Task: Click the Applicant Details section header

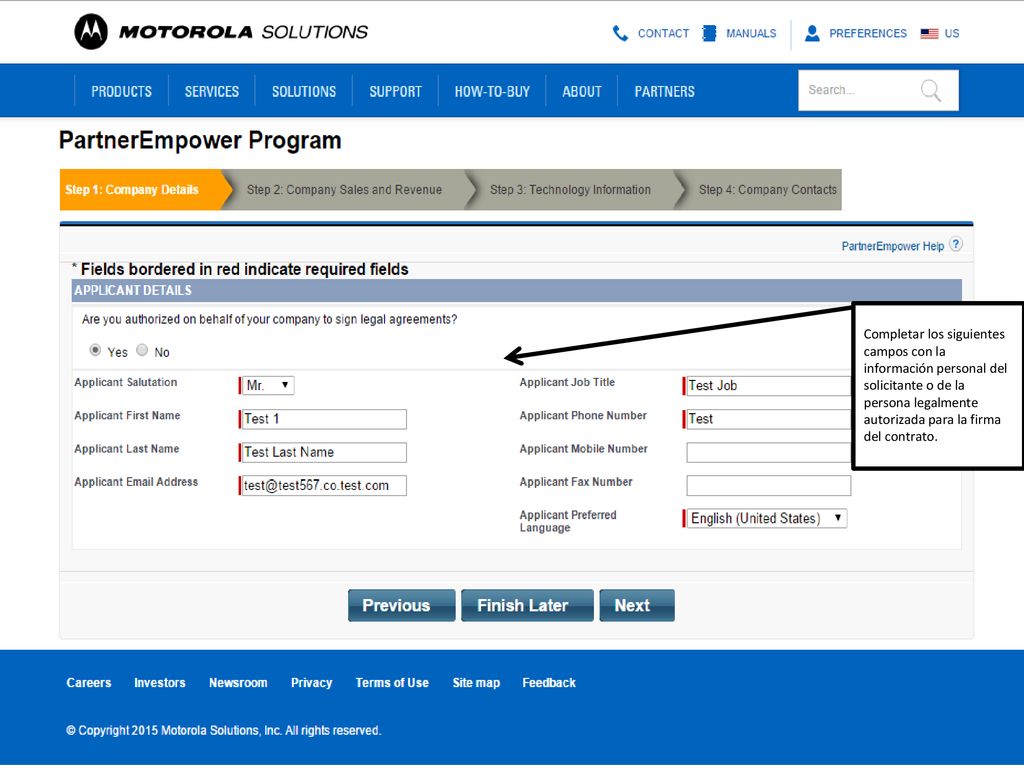Action: click(x=517, y=291)
